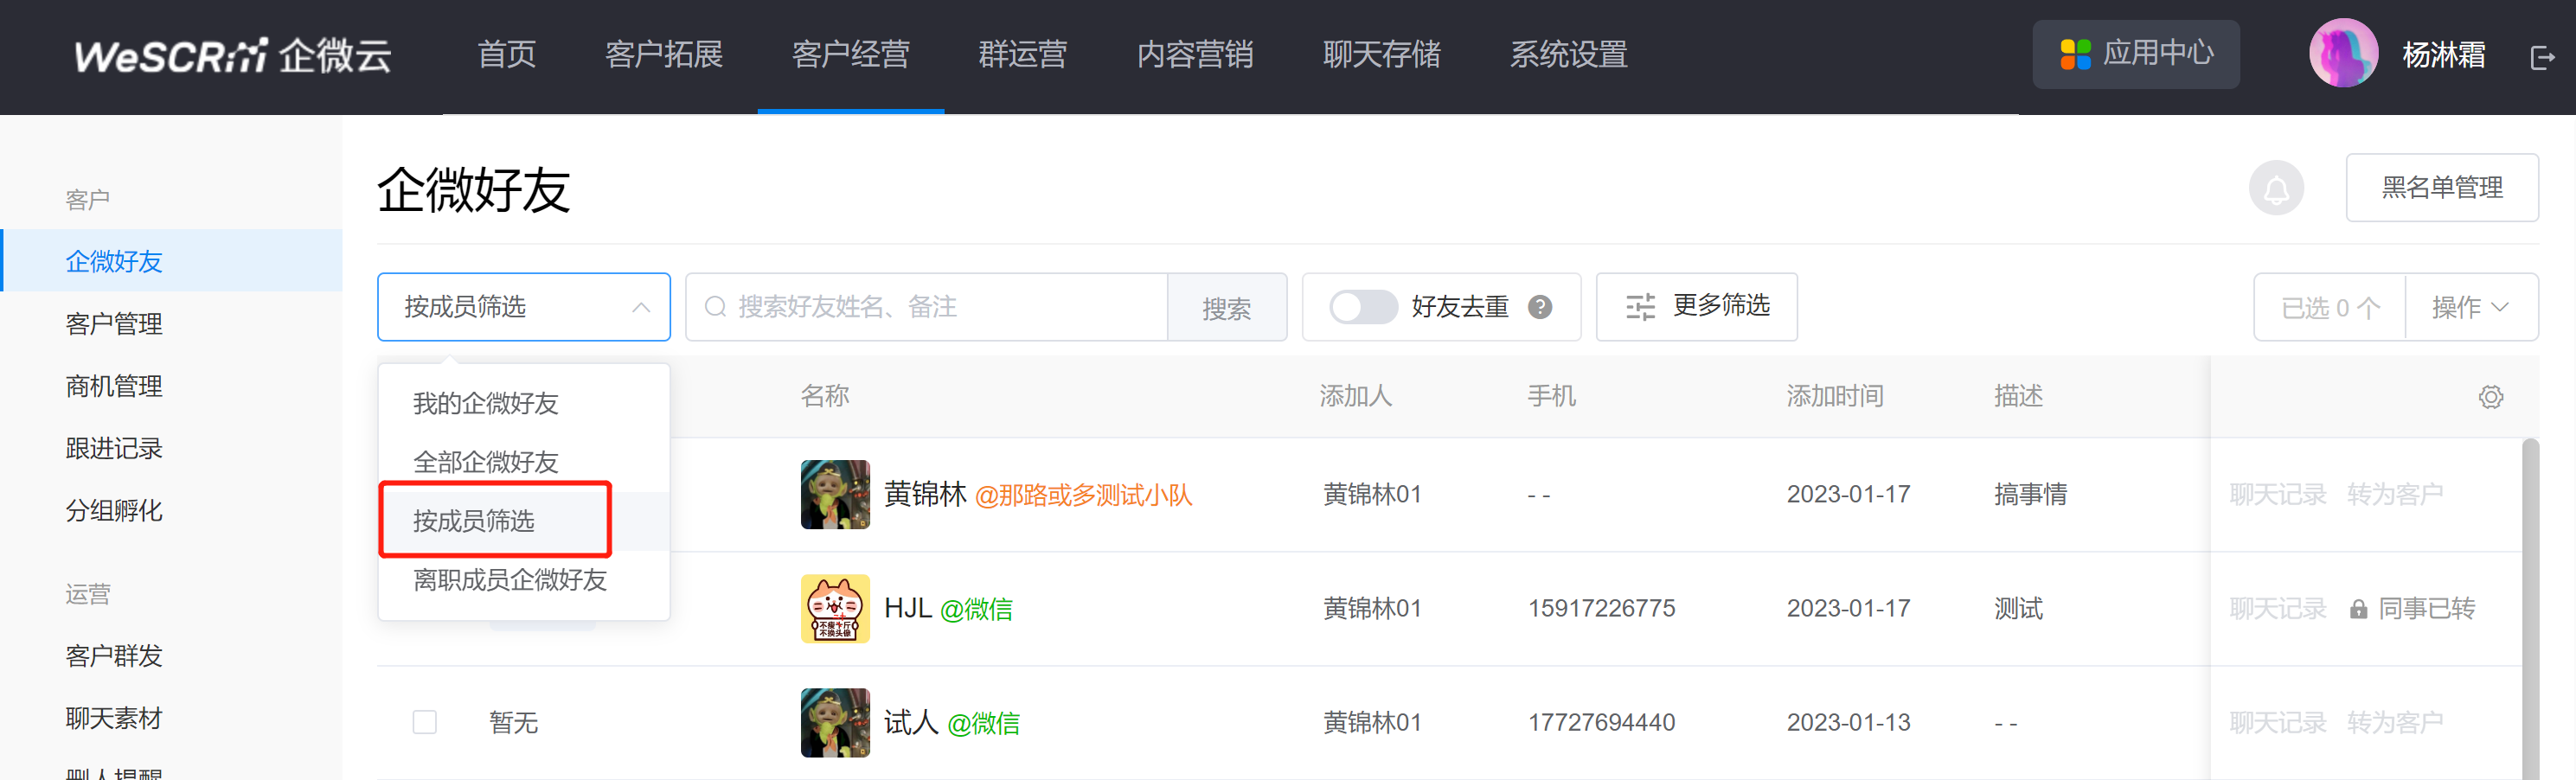Click the user avatar in the top bar
This screenshot has width=2576, height=780.
2342,54
